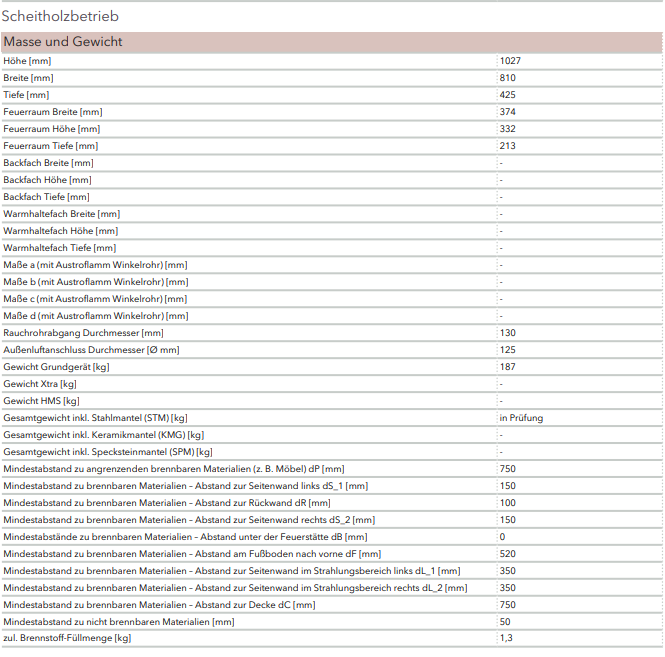Viewport: 665px width, 657px height.
Task: Click the Fußboden nach vorne value 520
Action: point(507,554)
